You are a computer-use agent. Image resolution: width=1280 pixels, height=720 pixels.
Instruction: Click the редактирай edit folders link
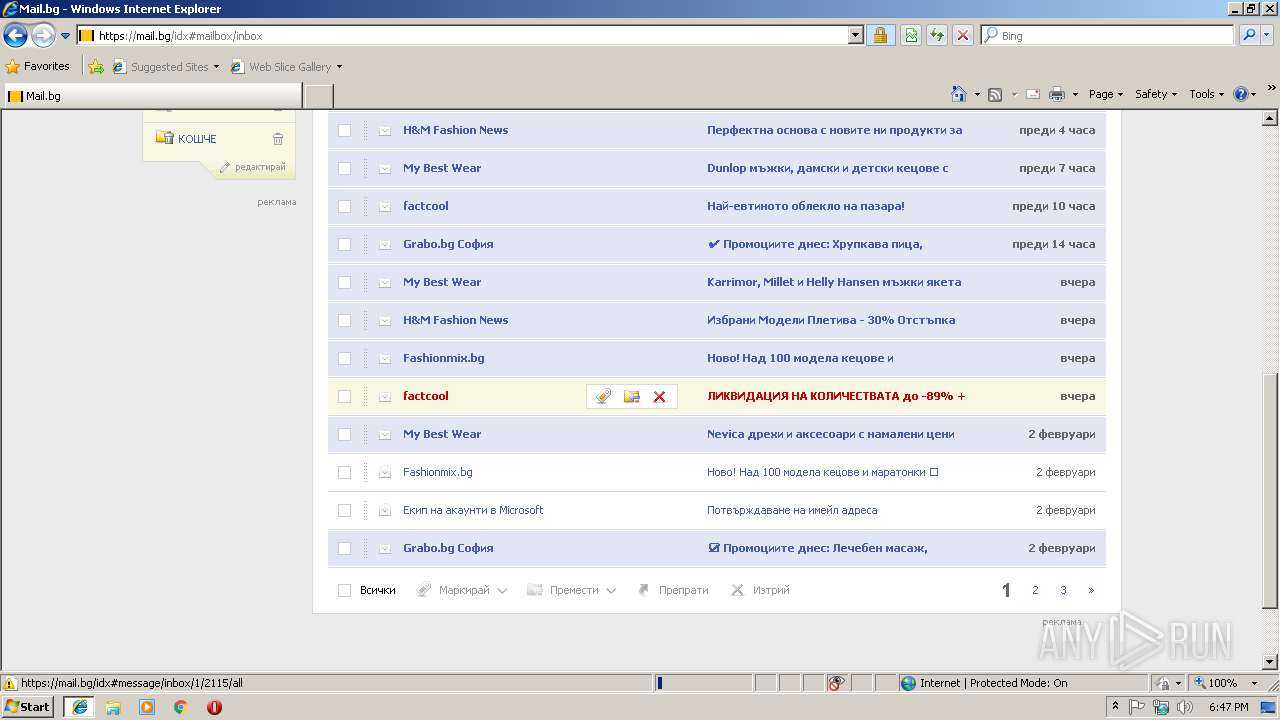[x=260, y=167]
